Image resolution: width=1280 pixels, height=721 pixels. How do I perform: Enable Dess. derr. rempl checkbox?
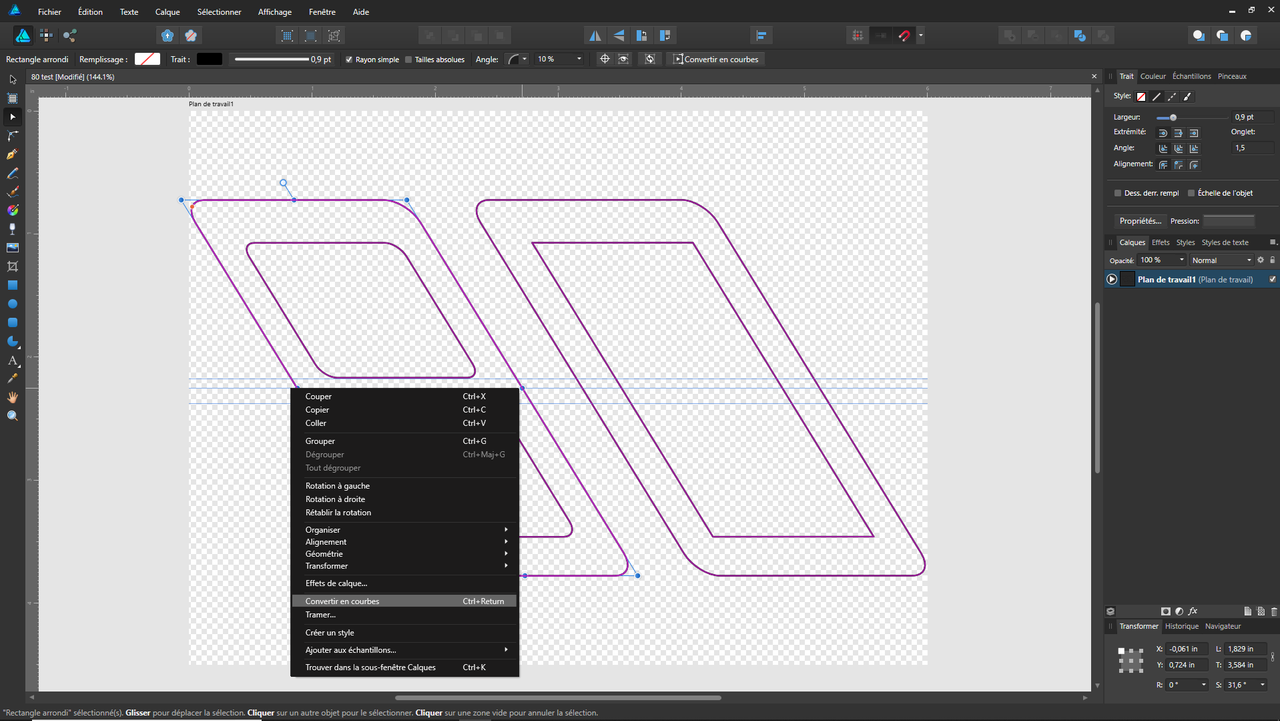tap(1117, 193)
